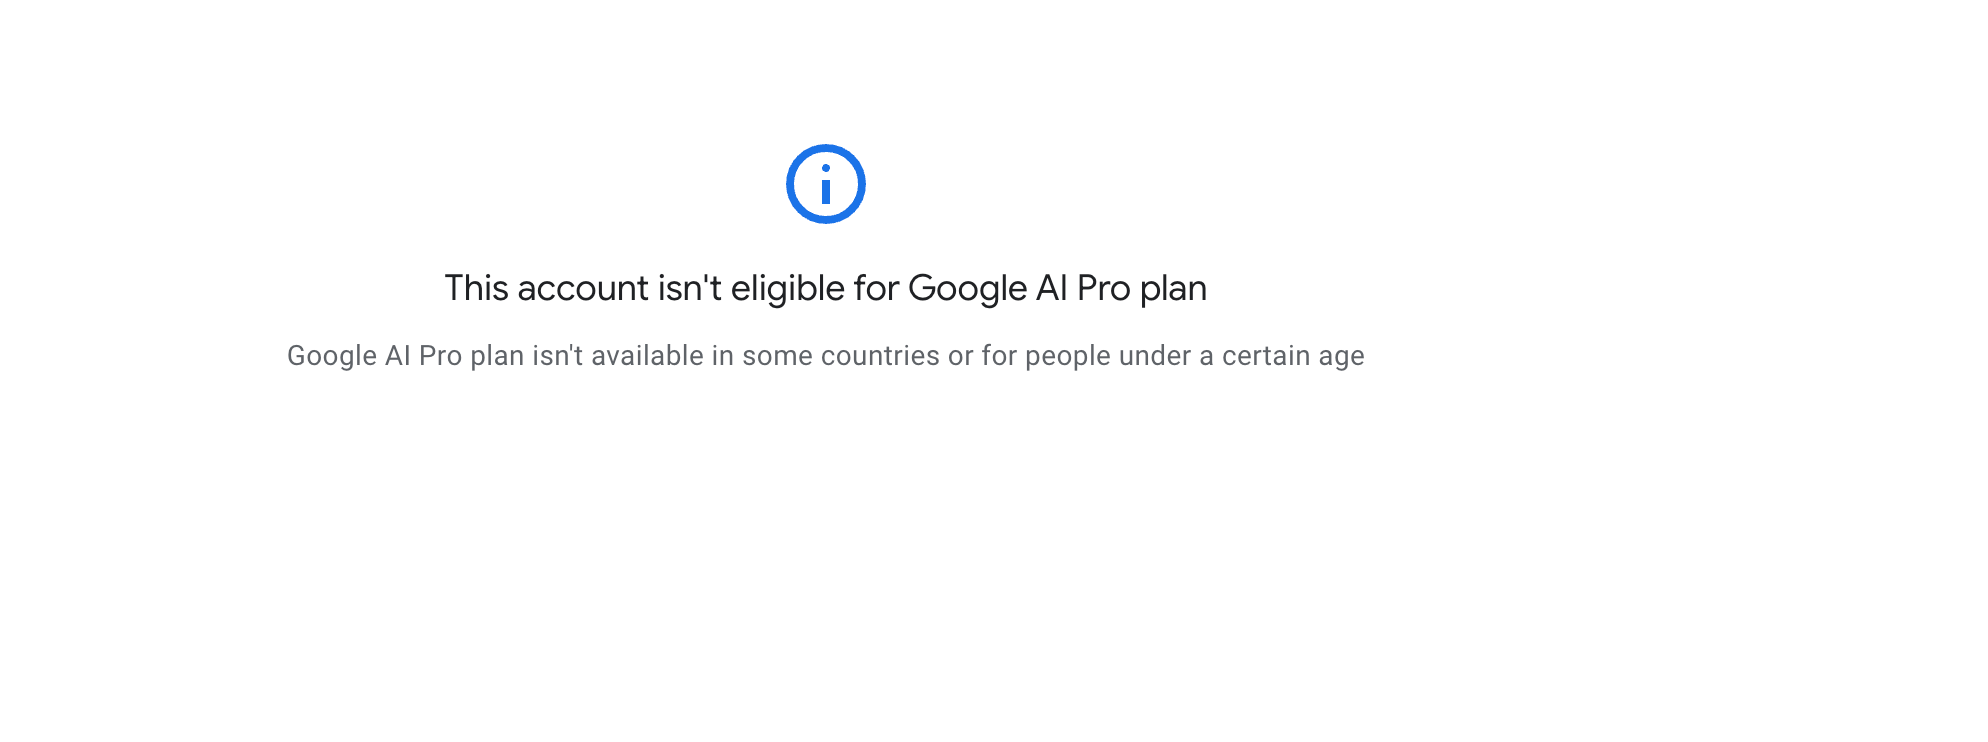Click the word "account" in the heading
This screenshot has height=742, width=1988.
click(x=583, y=289)
